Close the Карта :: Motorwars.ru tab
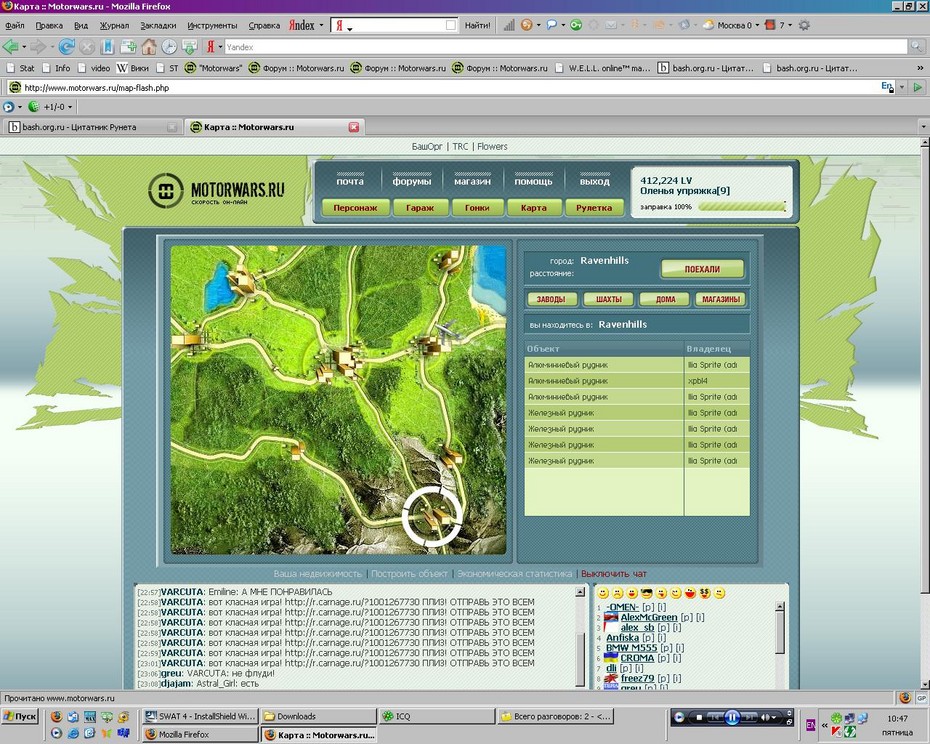The width and height of the screenshot is (930, 744). tap(353, 127)
